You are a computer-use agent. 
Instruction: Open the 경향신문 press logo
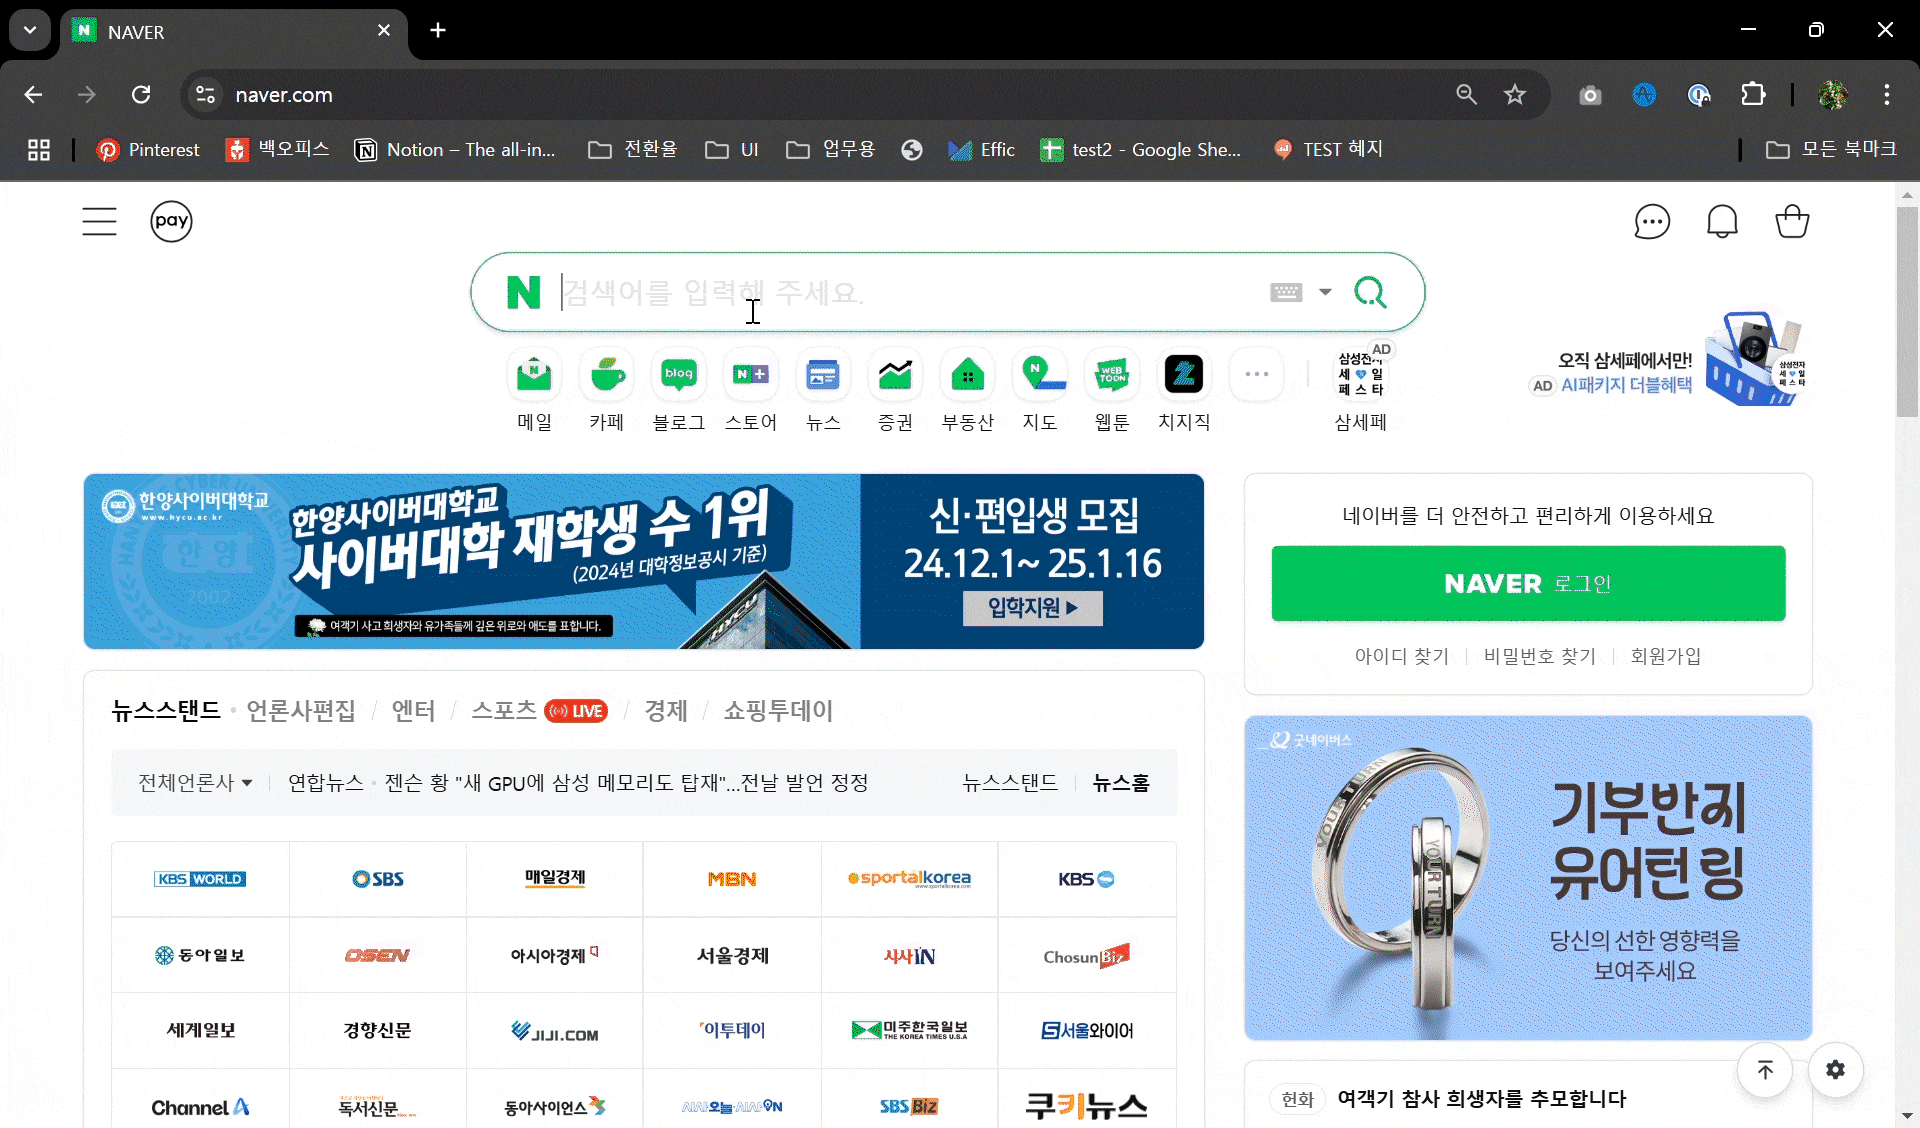coord(378,1030)
